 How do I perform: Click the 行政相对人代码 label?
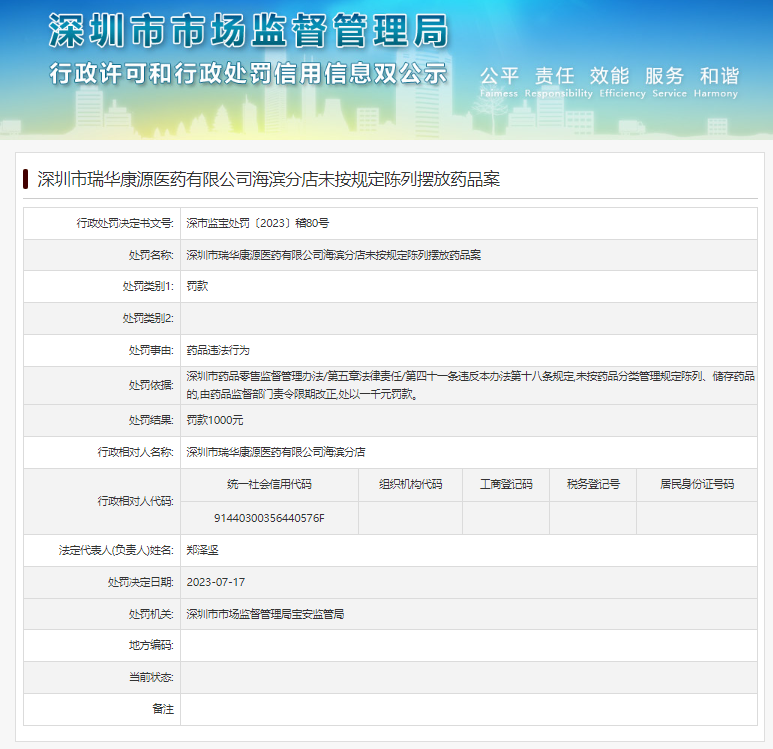point(136,501)
